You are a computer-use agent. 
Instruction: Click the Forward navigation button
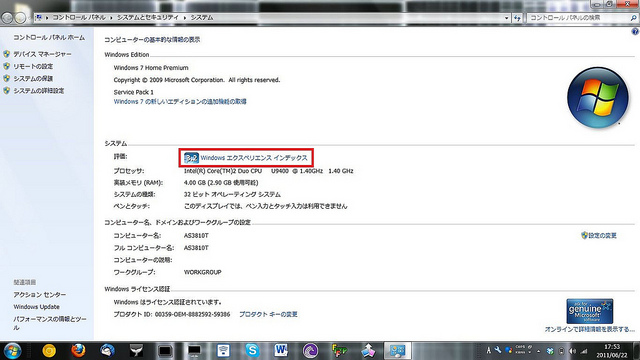pos(20,18)
